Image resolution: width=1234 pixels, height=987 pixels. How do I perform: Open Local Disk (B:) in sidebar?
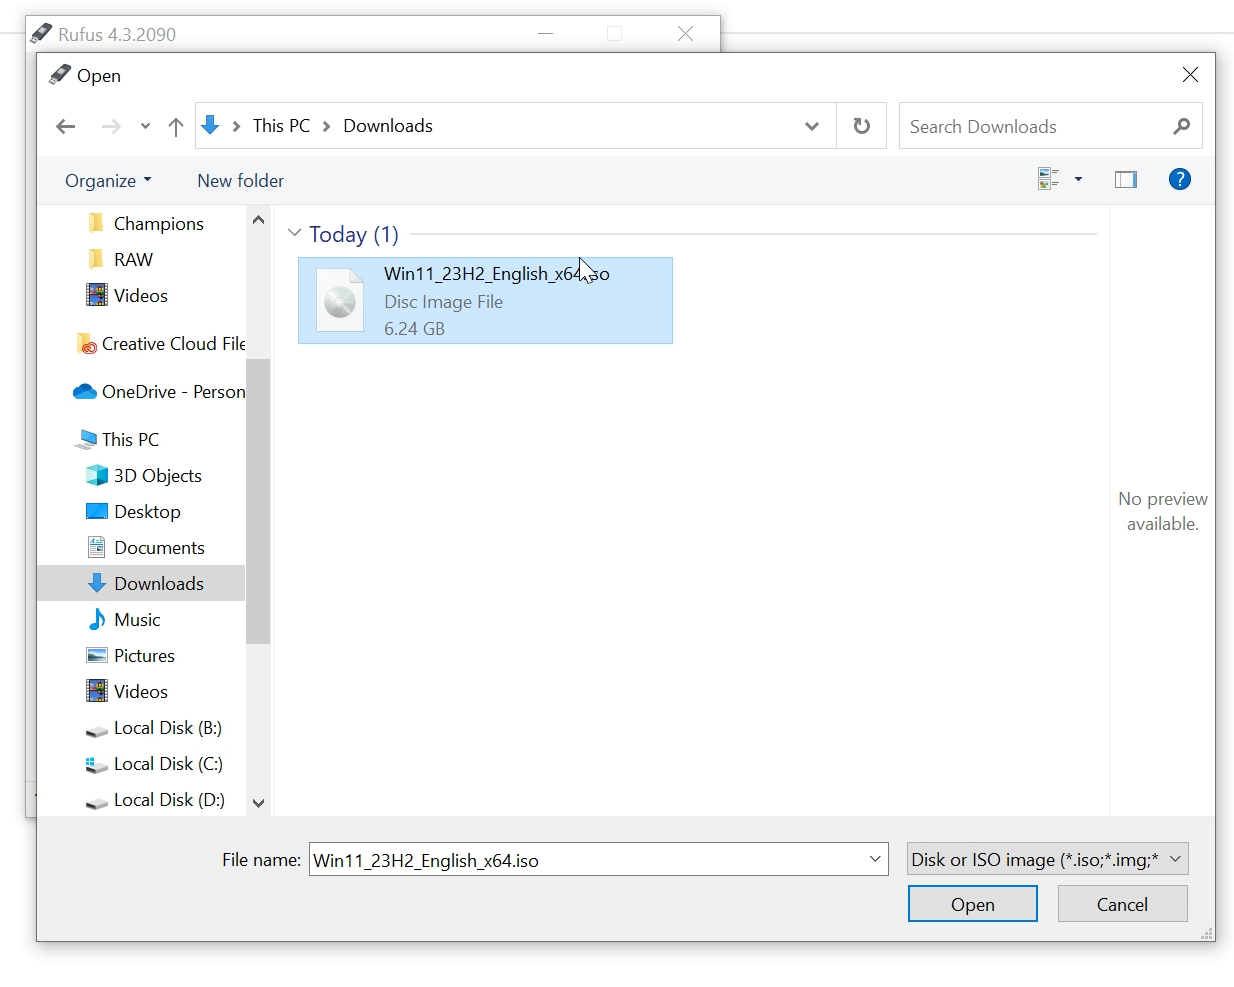[154, 728]
